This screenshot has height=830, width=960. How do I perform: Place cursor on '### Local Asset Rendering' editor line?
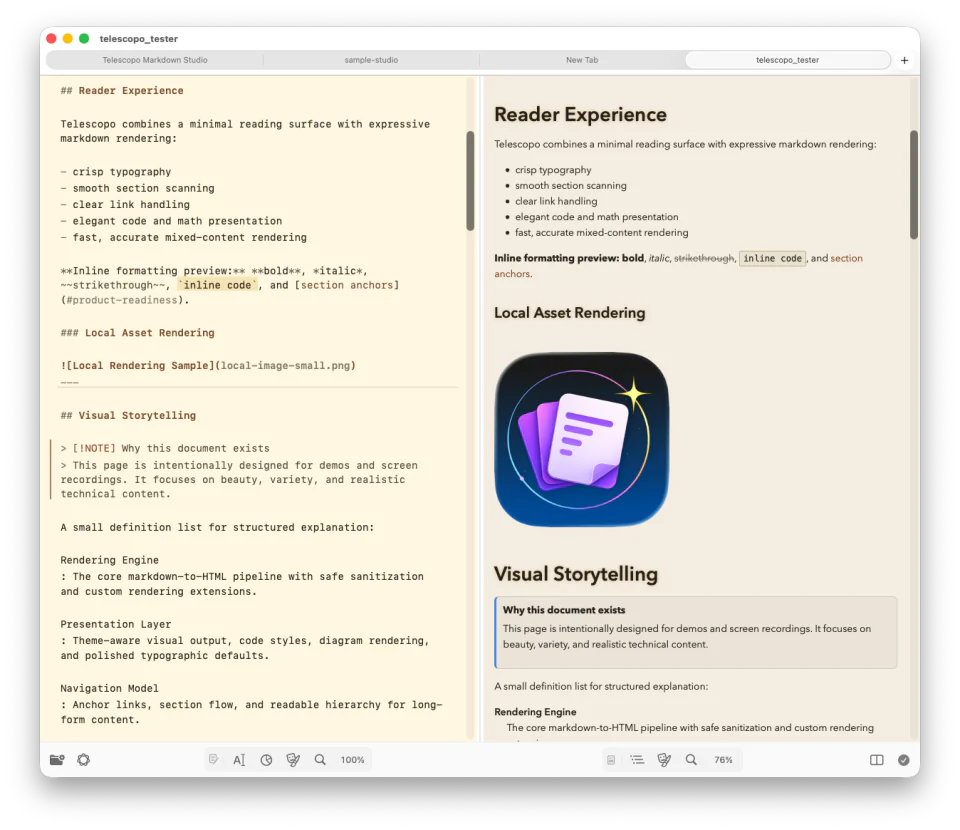coord(138,333)
